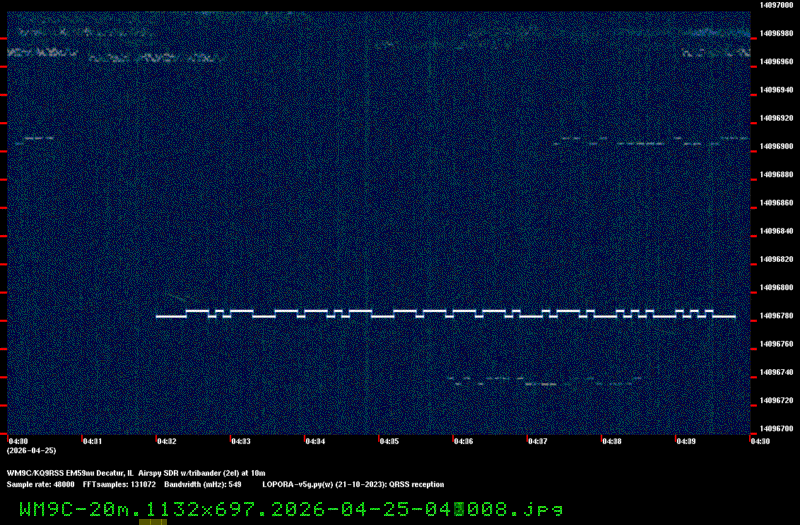The image size is (800, 525).
Task: Click the faint signal trace near 14096740
Action: 544,381
